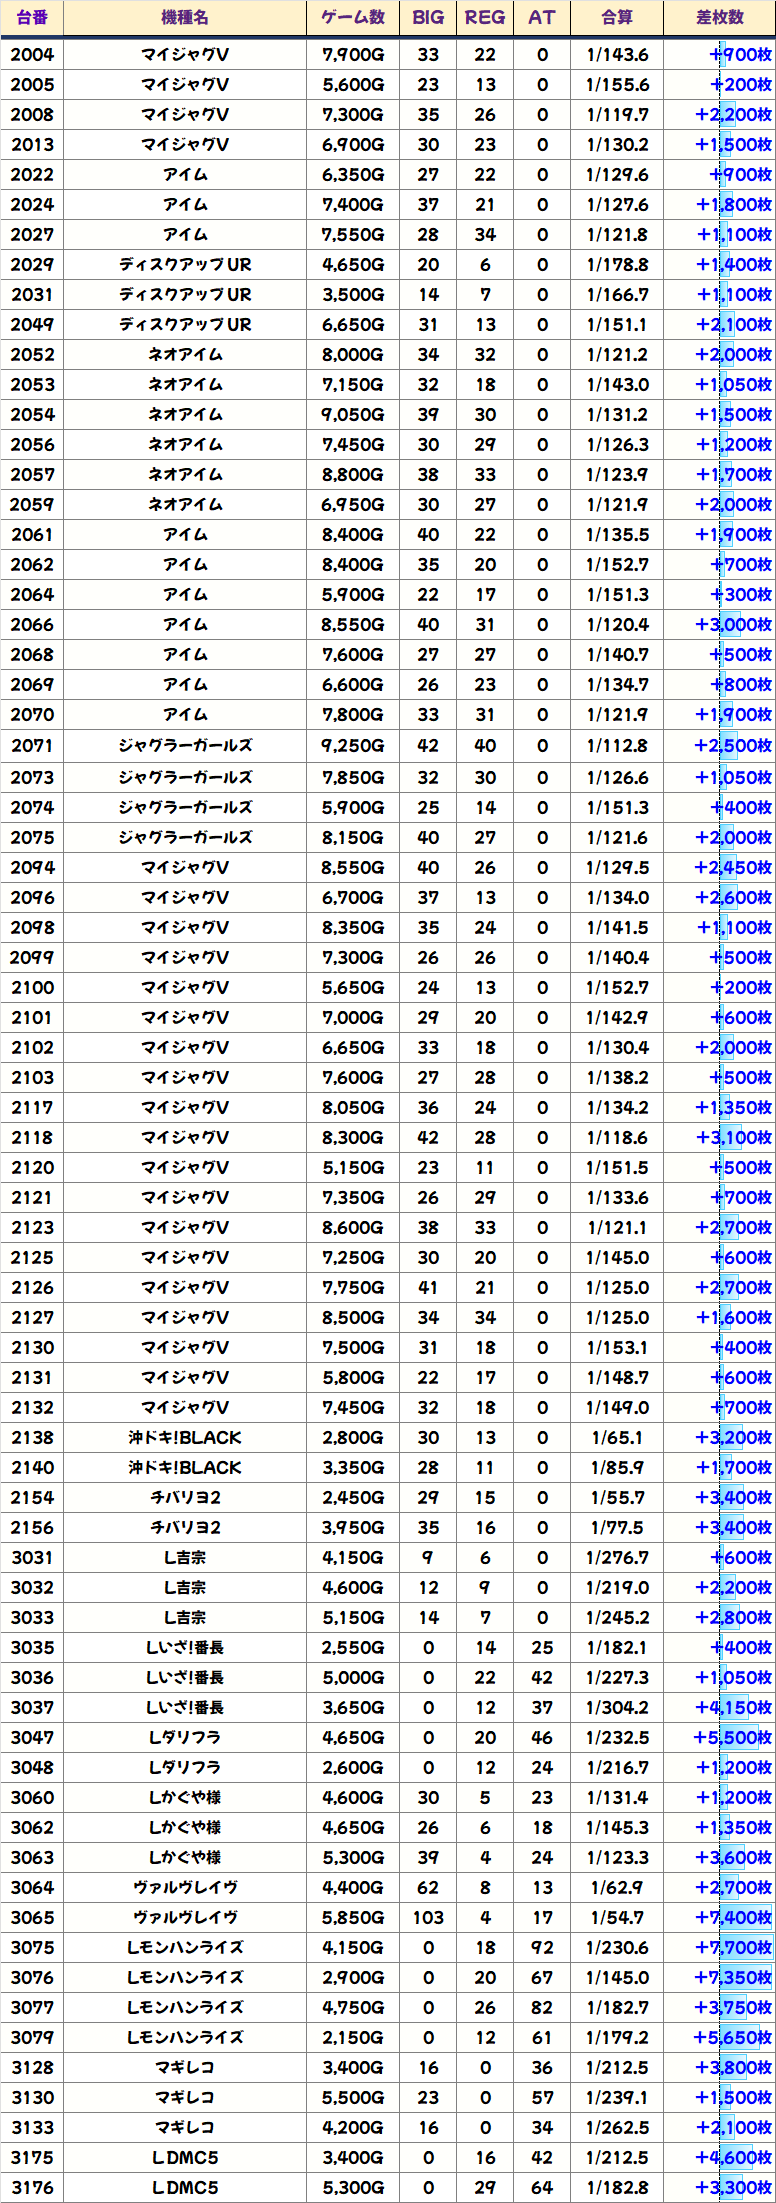The width and height of the screenshot is (776, 2203).
Task: Select the 9,250G game count cell
Action: pos(353,746)
